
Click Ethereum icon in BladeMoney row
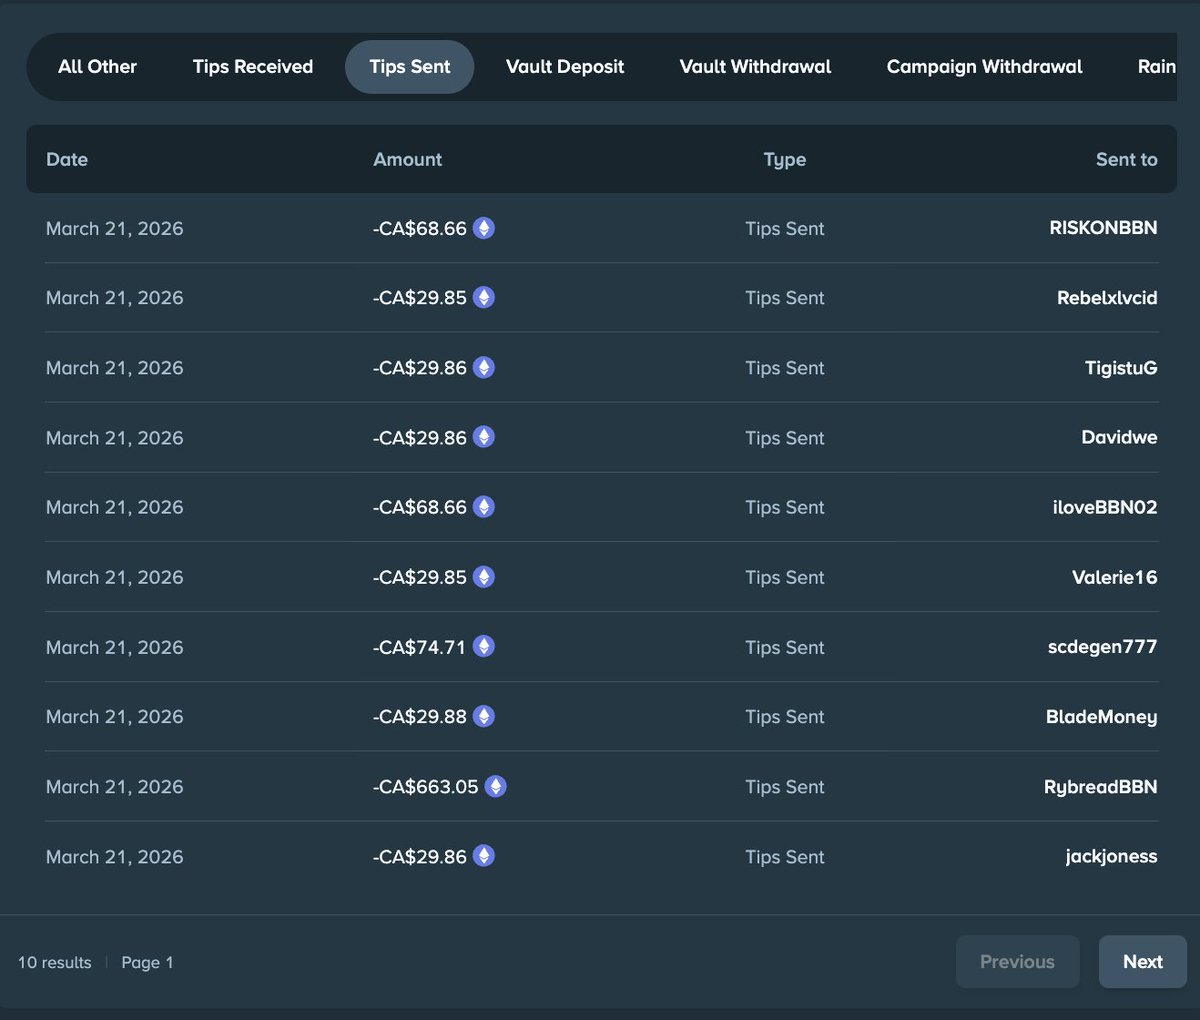pos(484,716)
